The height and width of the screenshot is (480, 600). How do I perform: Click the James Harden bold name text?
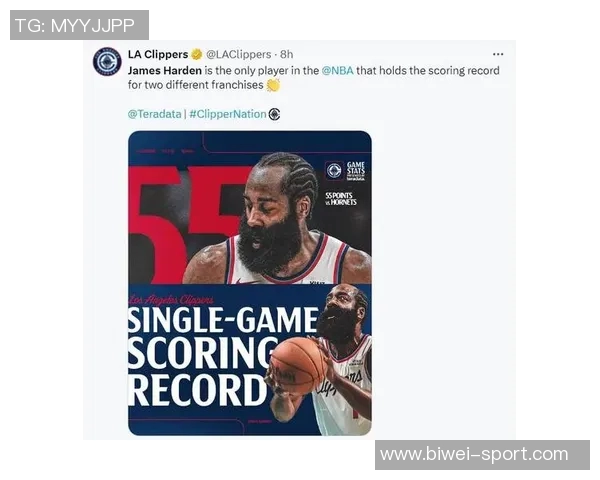click(x=165, y=71)
